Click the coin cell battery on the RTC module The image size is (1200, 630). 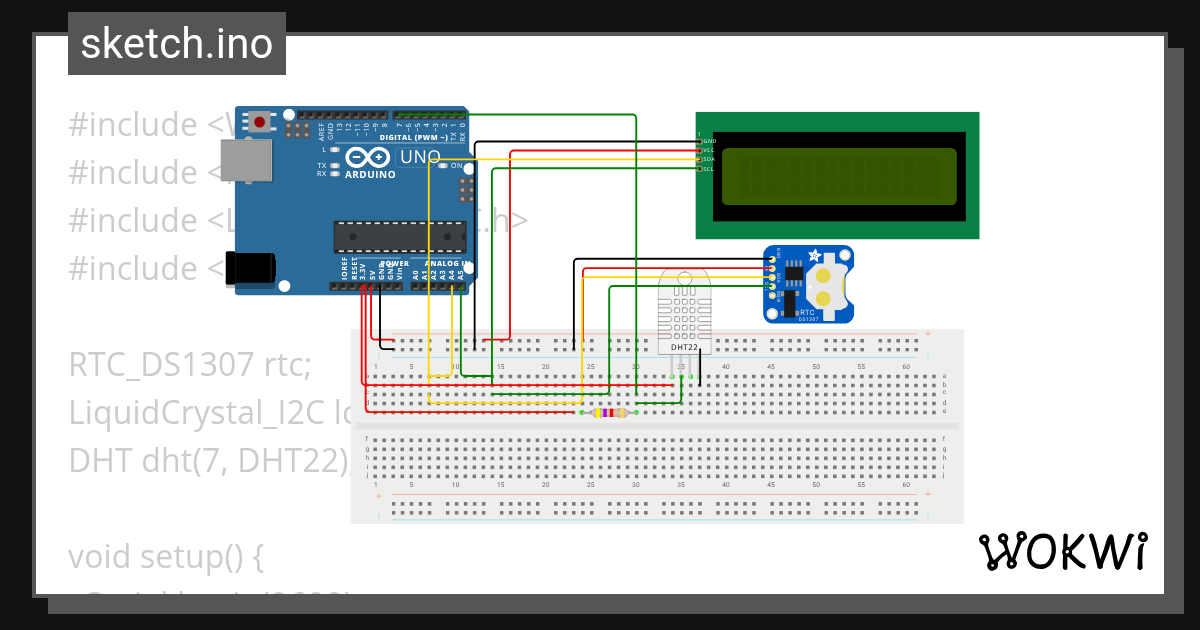pos(828,287)
